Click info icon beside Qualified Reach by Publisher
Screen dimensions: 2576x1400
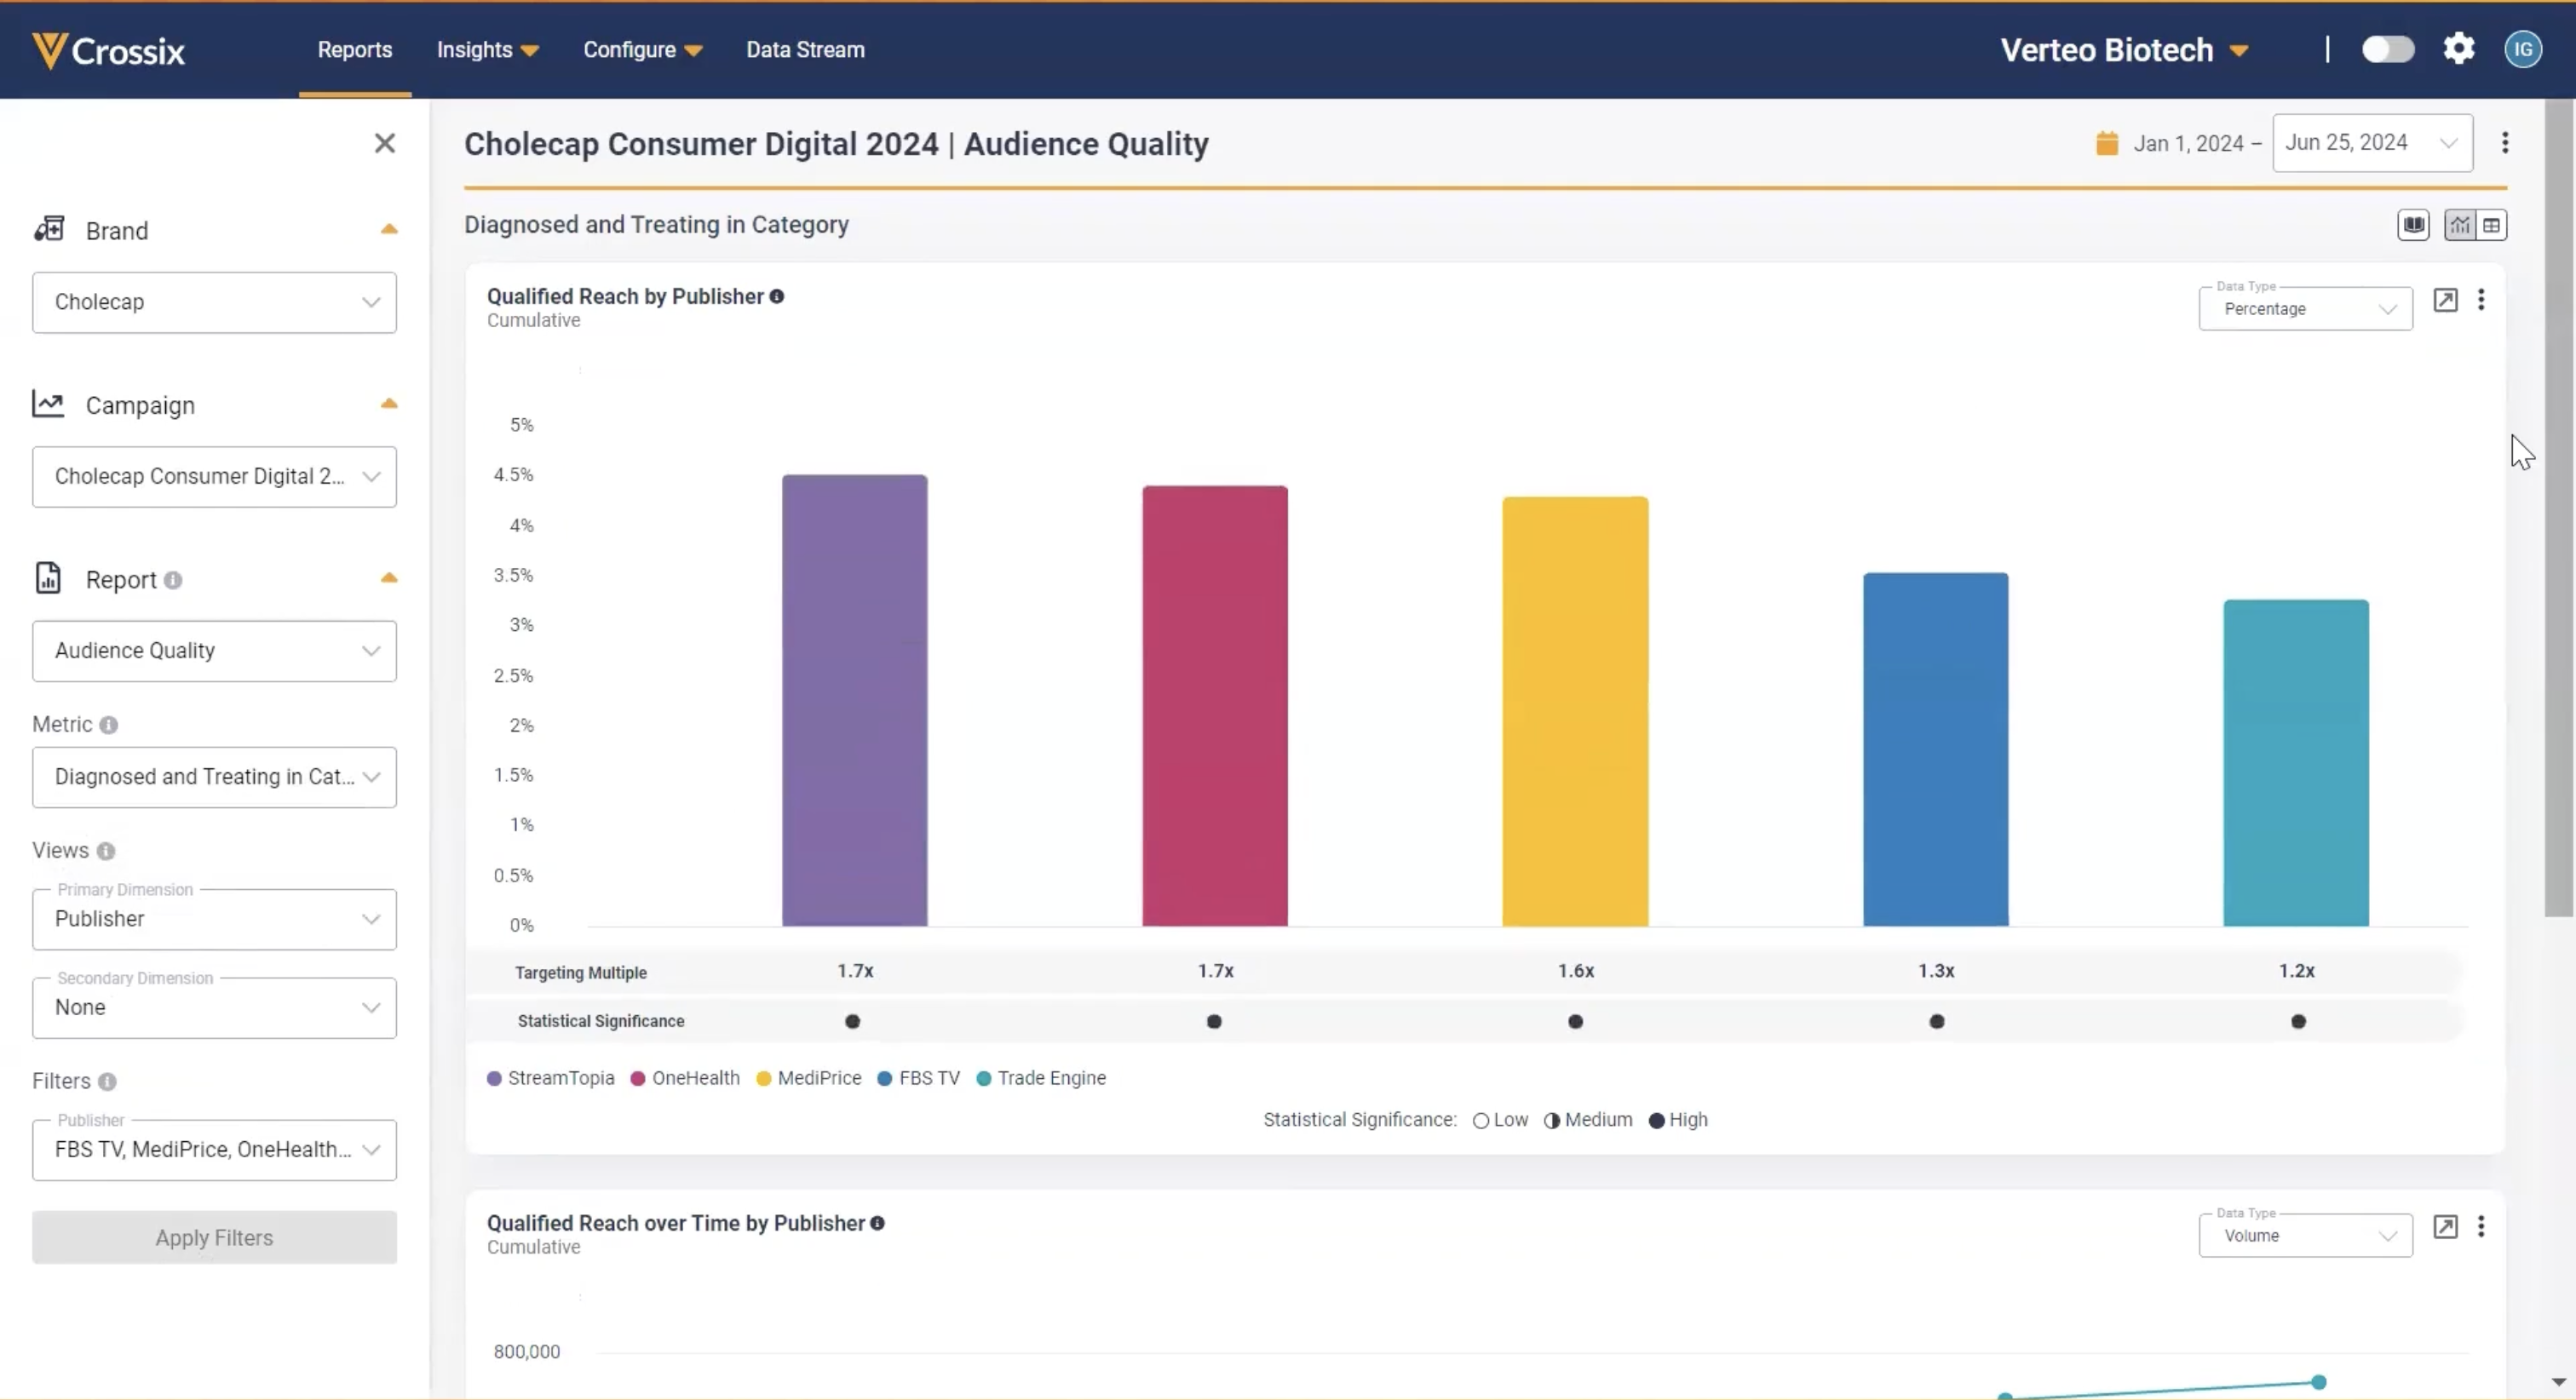777,297
